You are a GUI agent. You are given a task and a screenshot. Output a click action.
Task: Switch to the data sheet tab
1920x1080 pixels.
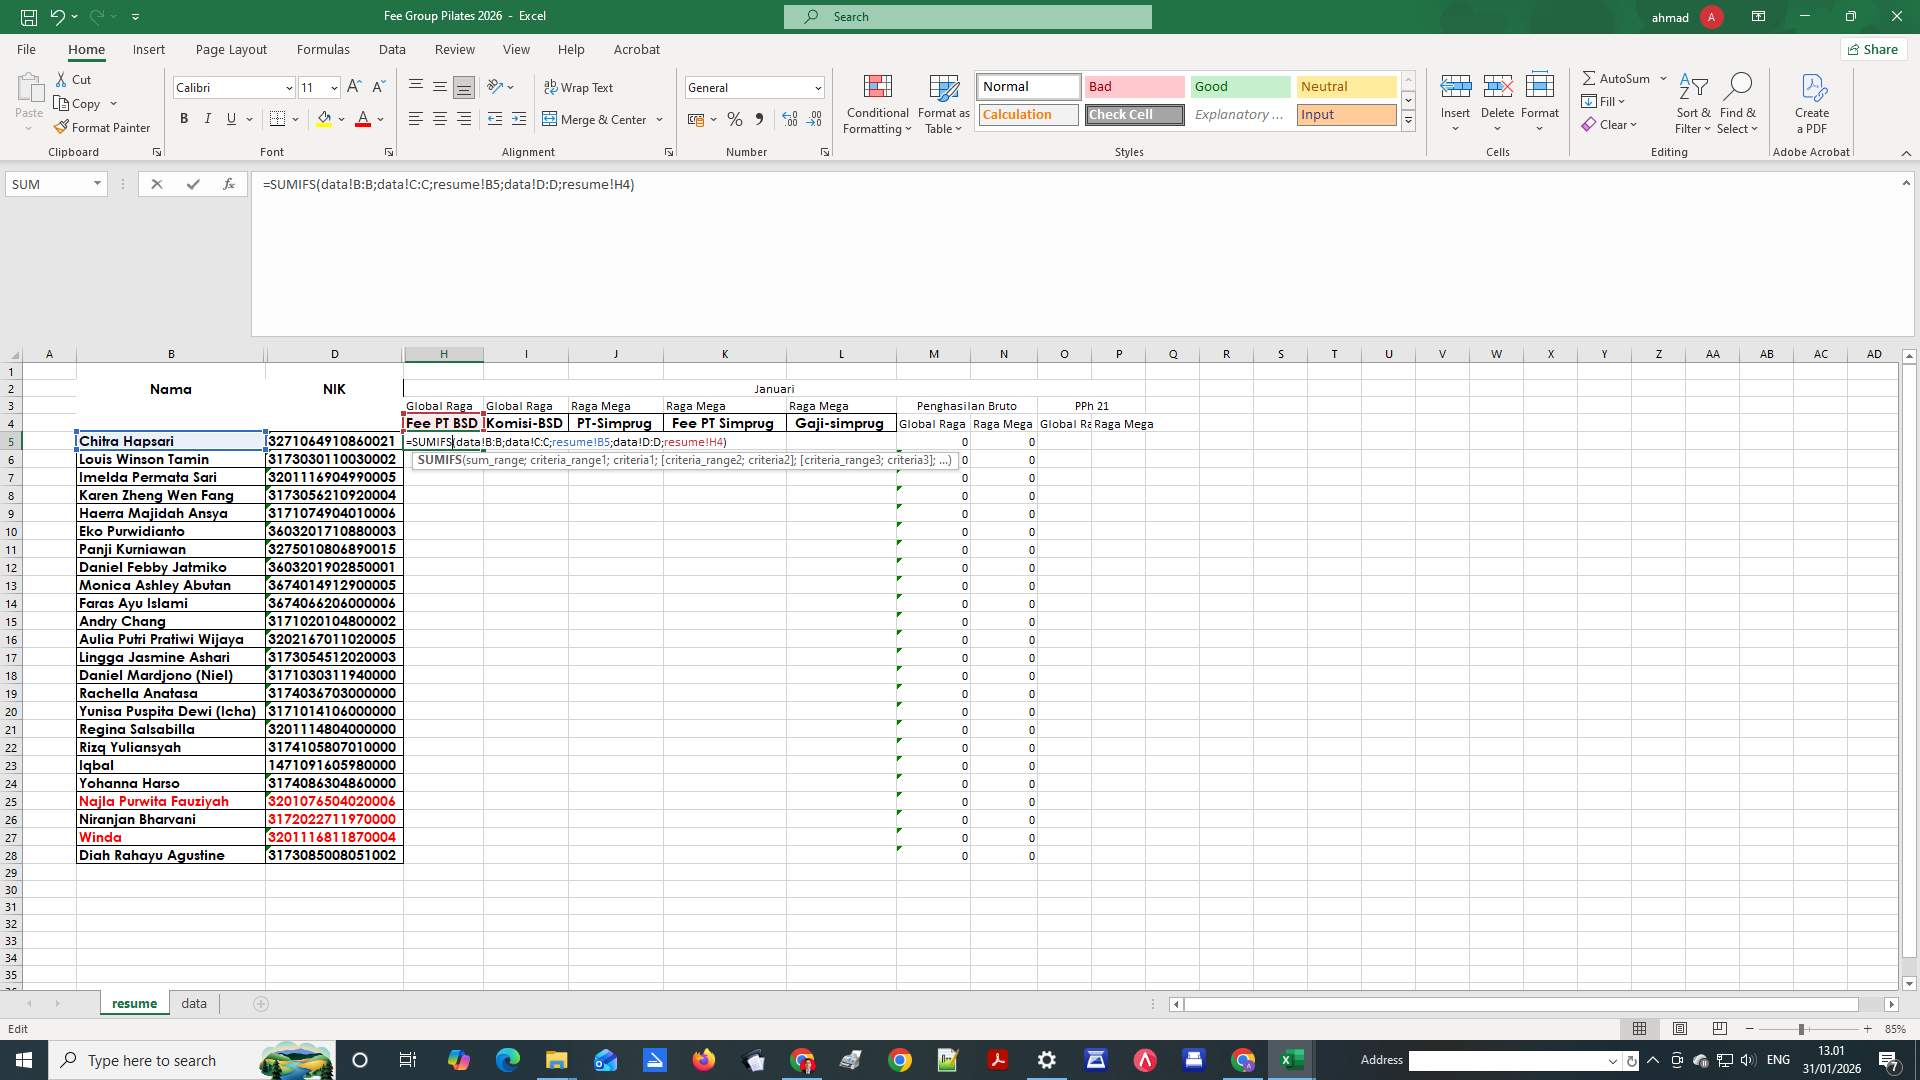click(193, 1003)
